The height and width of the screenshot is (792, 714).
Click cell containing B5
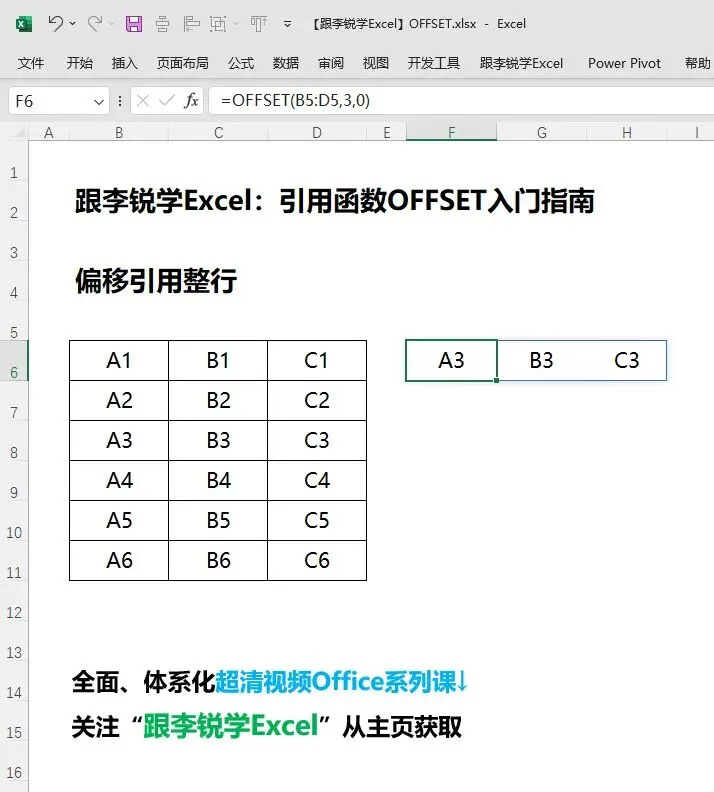click(x=218, y=520)
